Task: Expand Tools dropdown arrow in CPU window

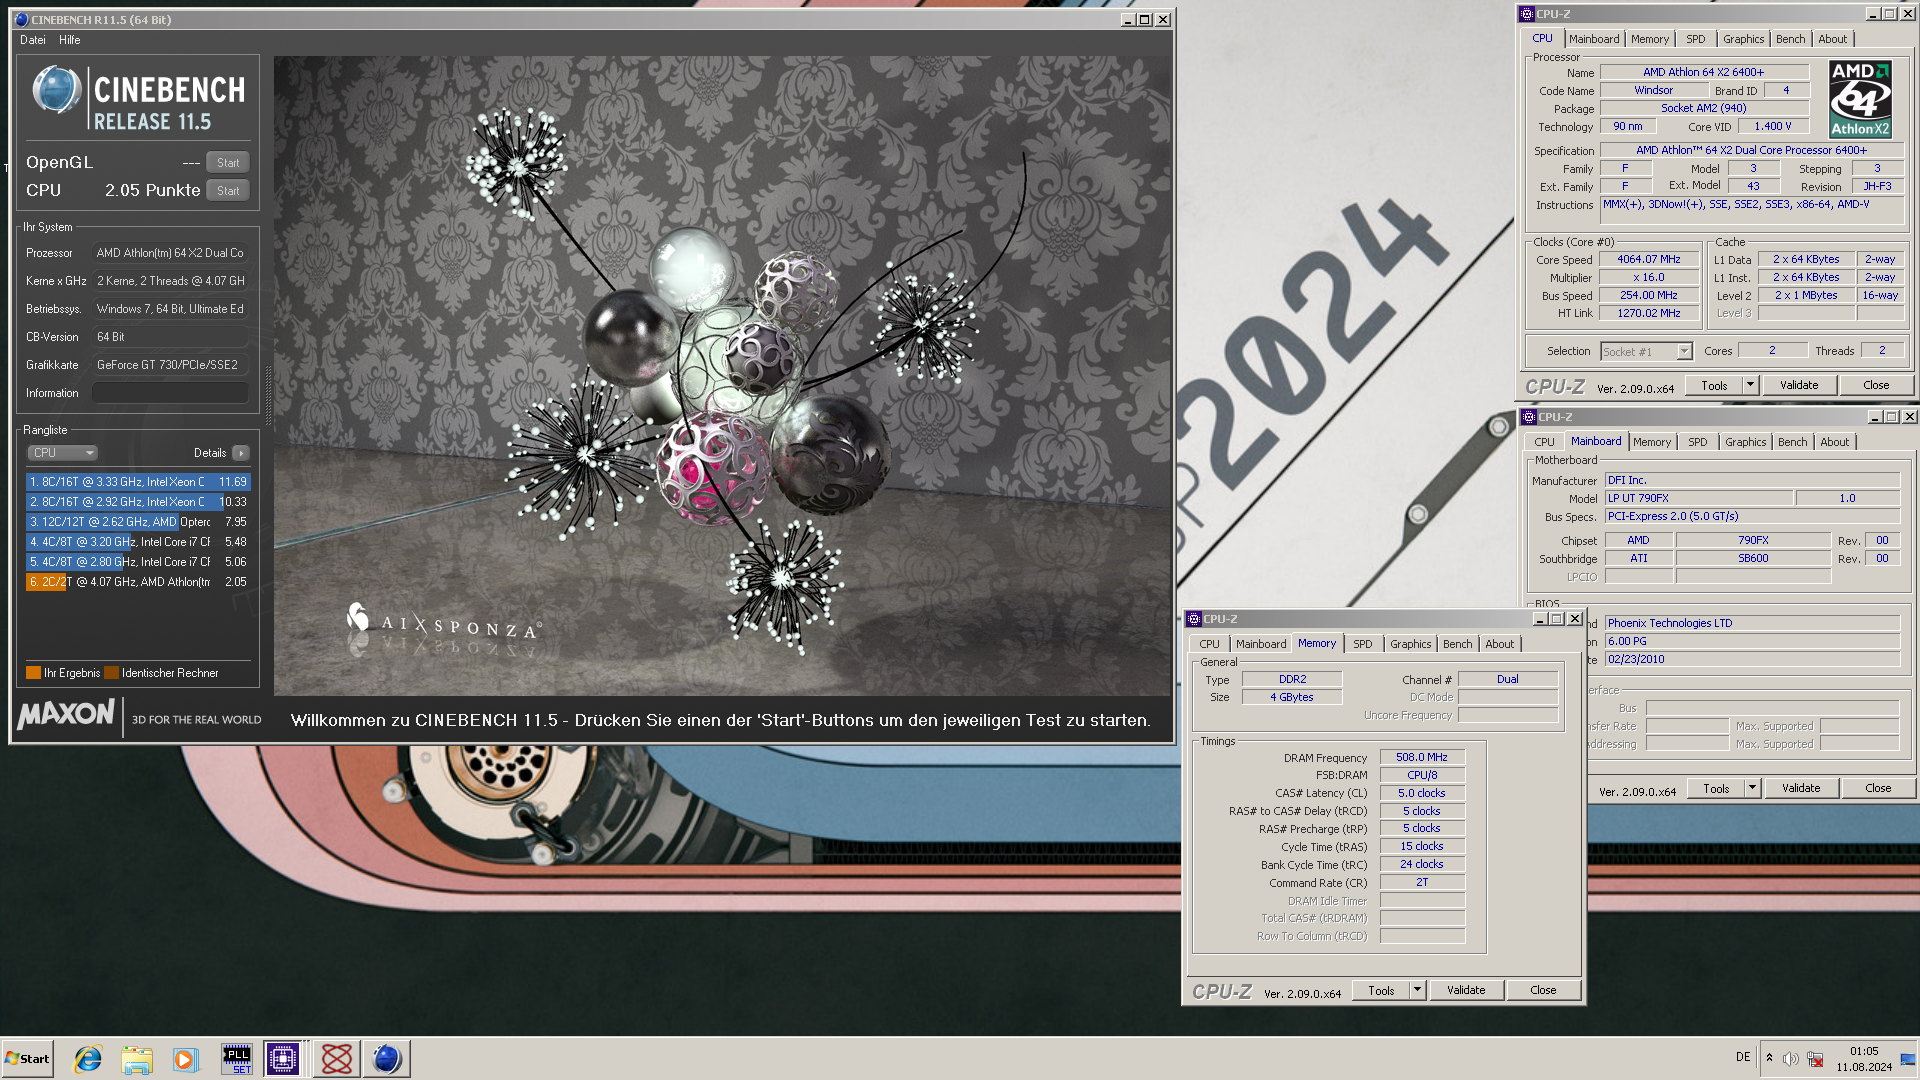Action: pos(1750,385)
